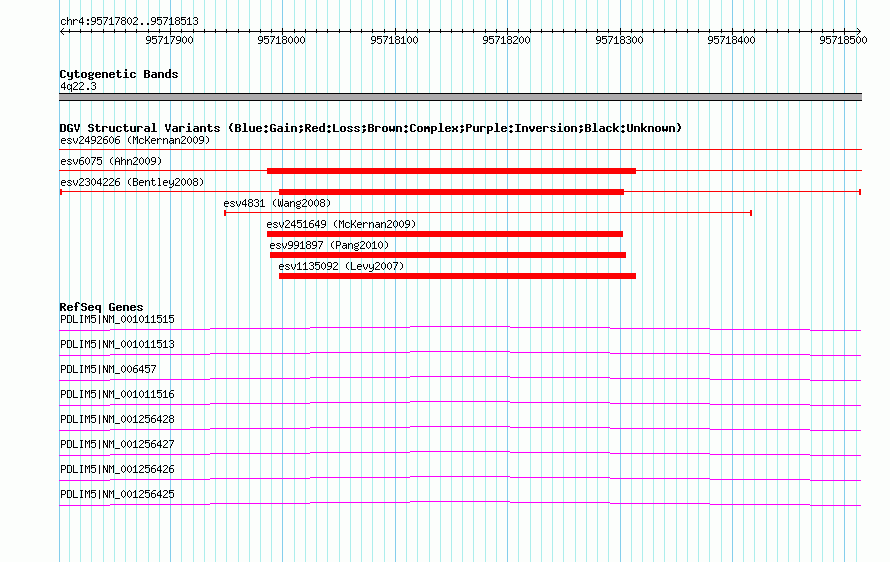
Task: Click the 95717900 ruler position label
Action: (x=169, y=40)
